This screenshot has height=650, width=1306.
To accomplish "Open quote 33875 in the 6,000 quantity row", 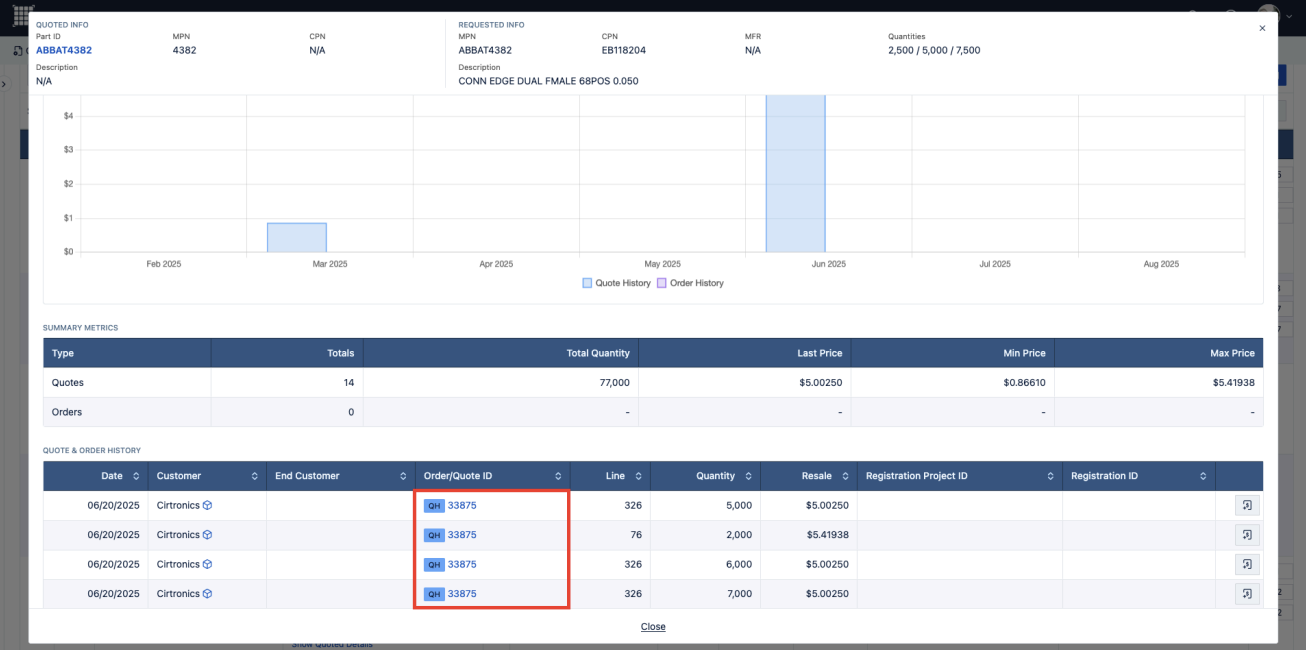I will [462, 565].
